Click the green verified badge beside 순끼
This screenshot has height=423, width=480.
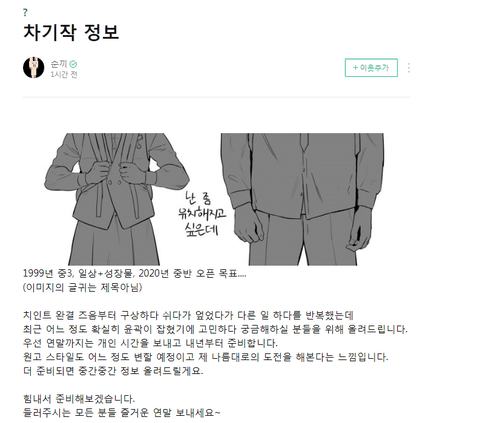tap(73, 64)
